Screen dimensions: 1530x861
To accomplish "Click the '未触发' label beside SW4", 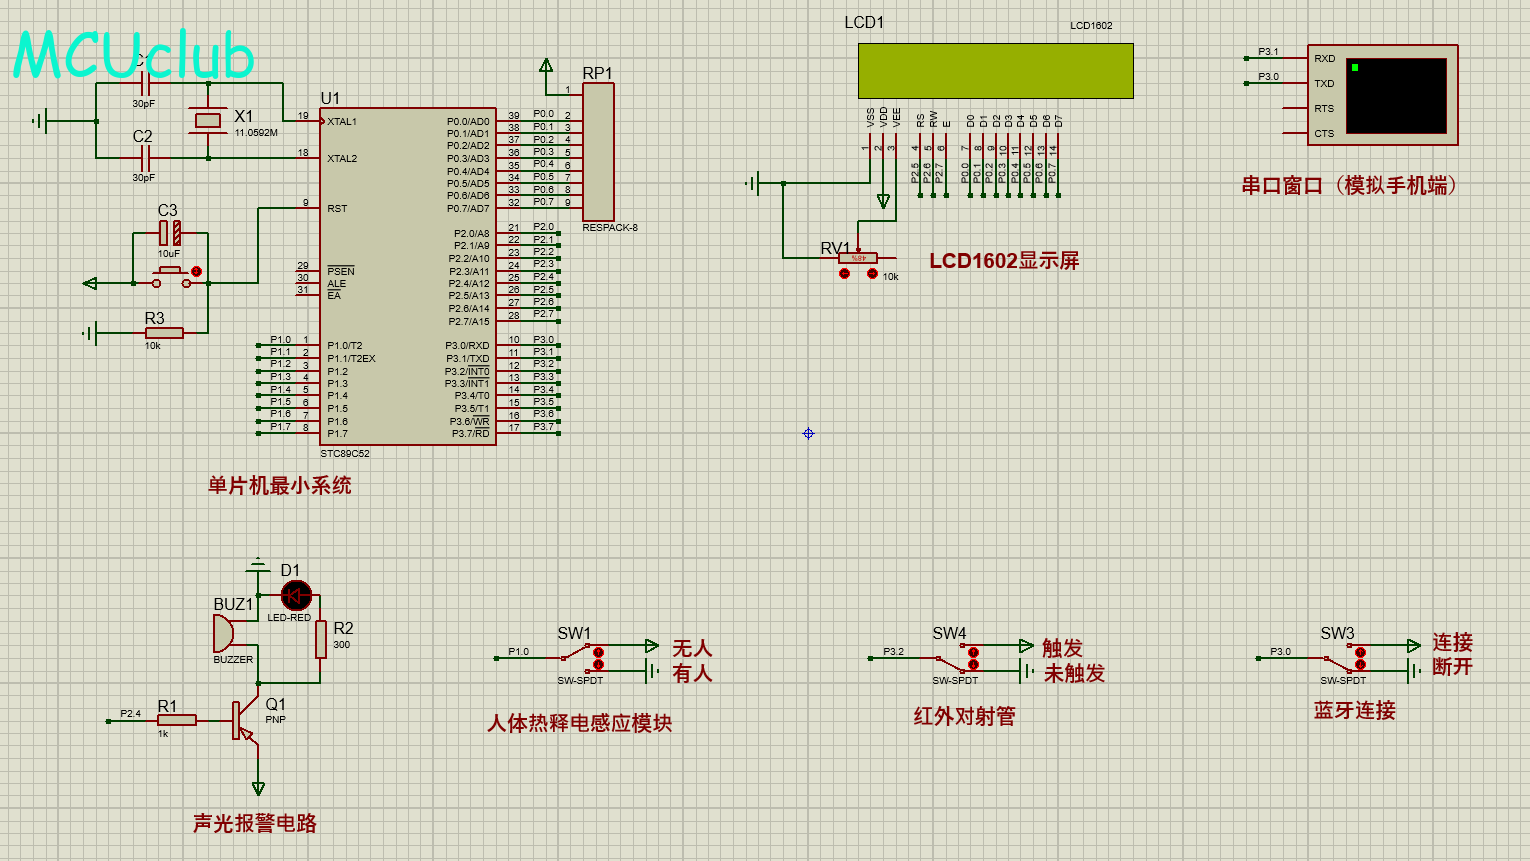I will 1074,673.
